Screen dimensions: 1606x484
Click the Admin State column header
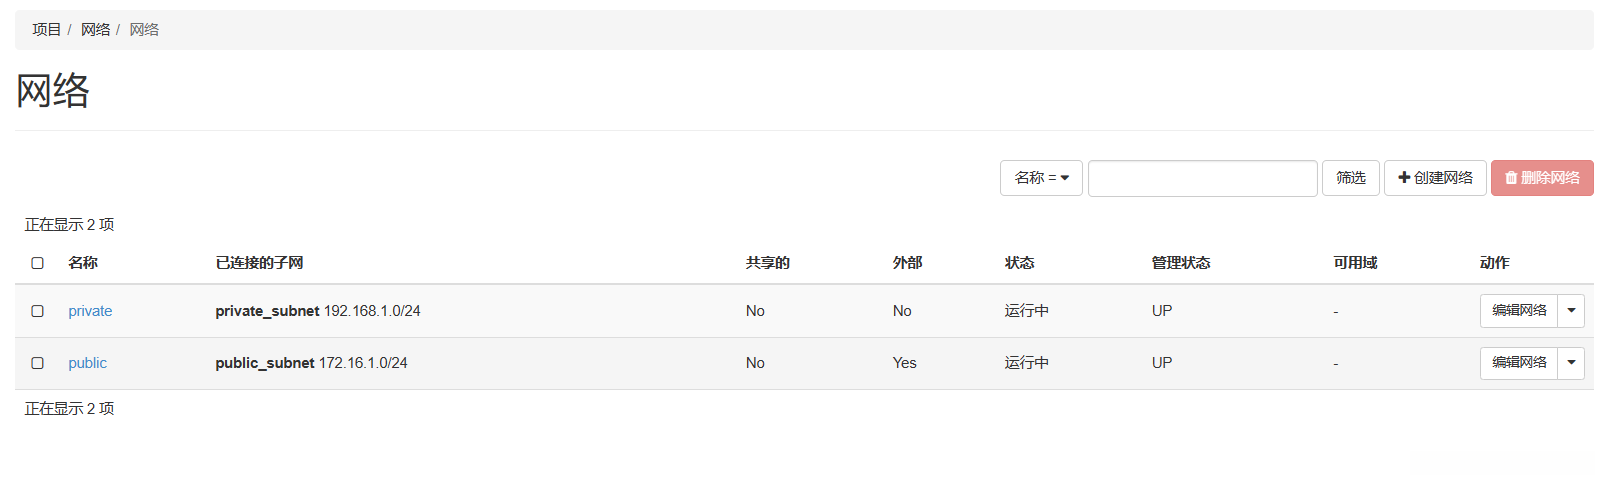[x=1180, y=263]
